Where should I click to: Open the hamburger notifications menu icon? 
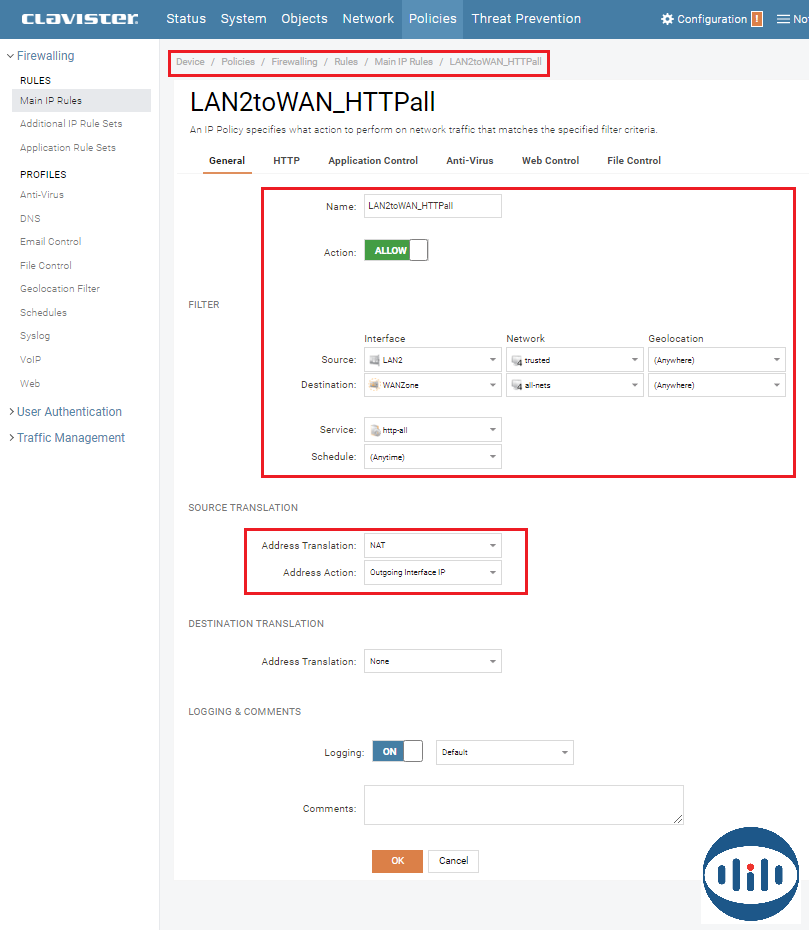[x=783, y=19]
